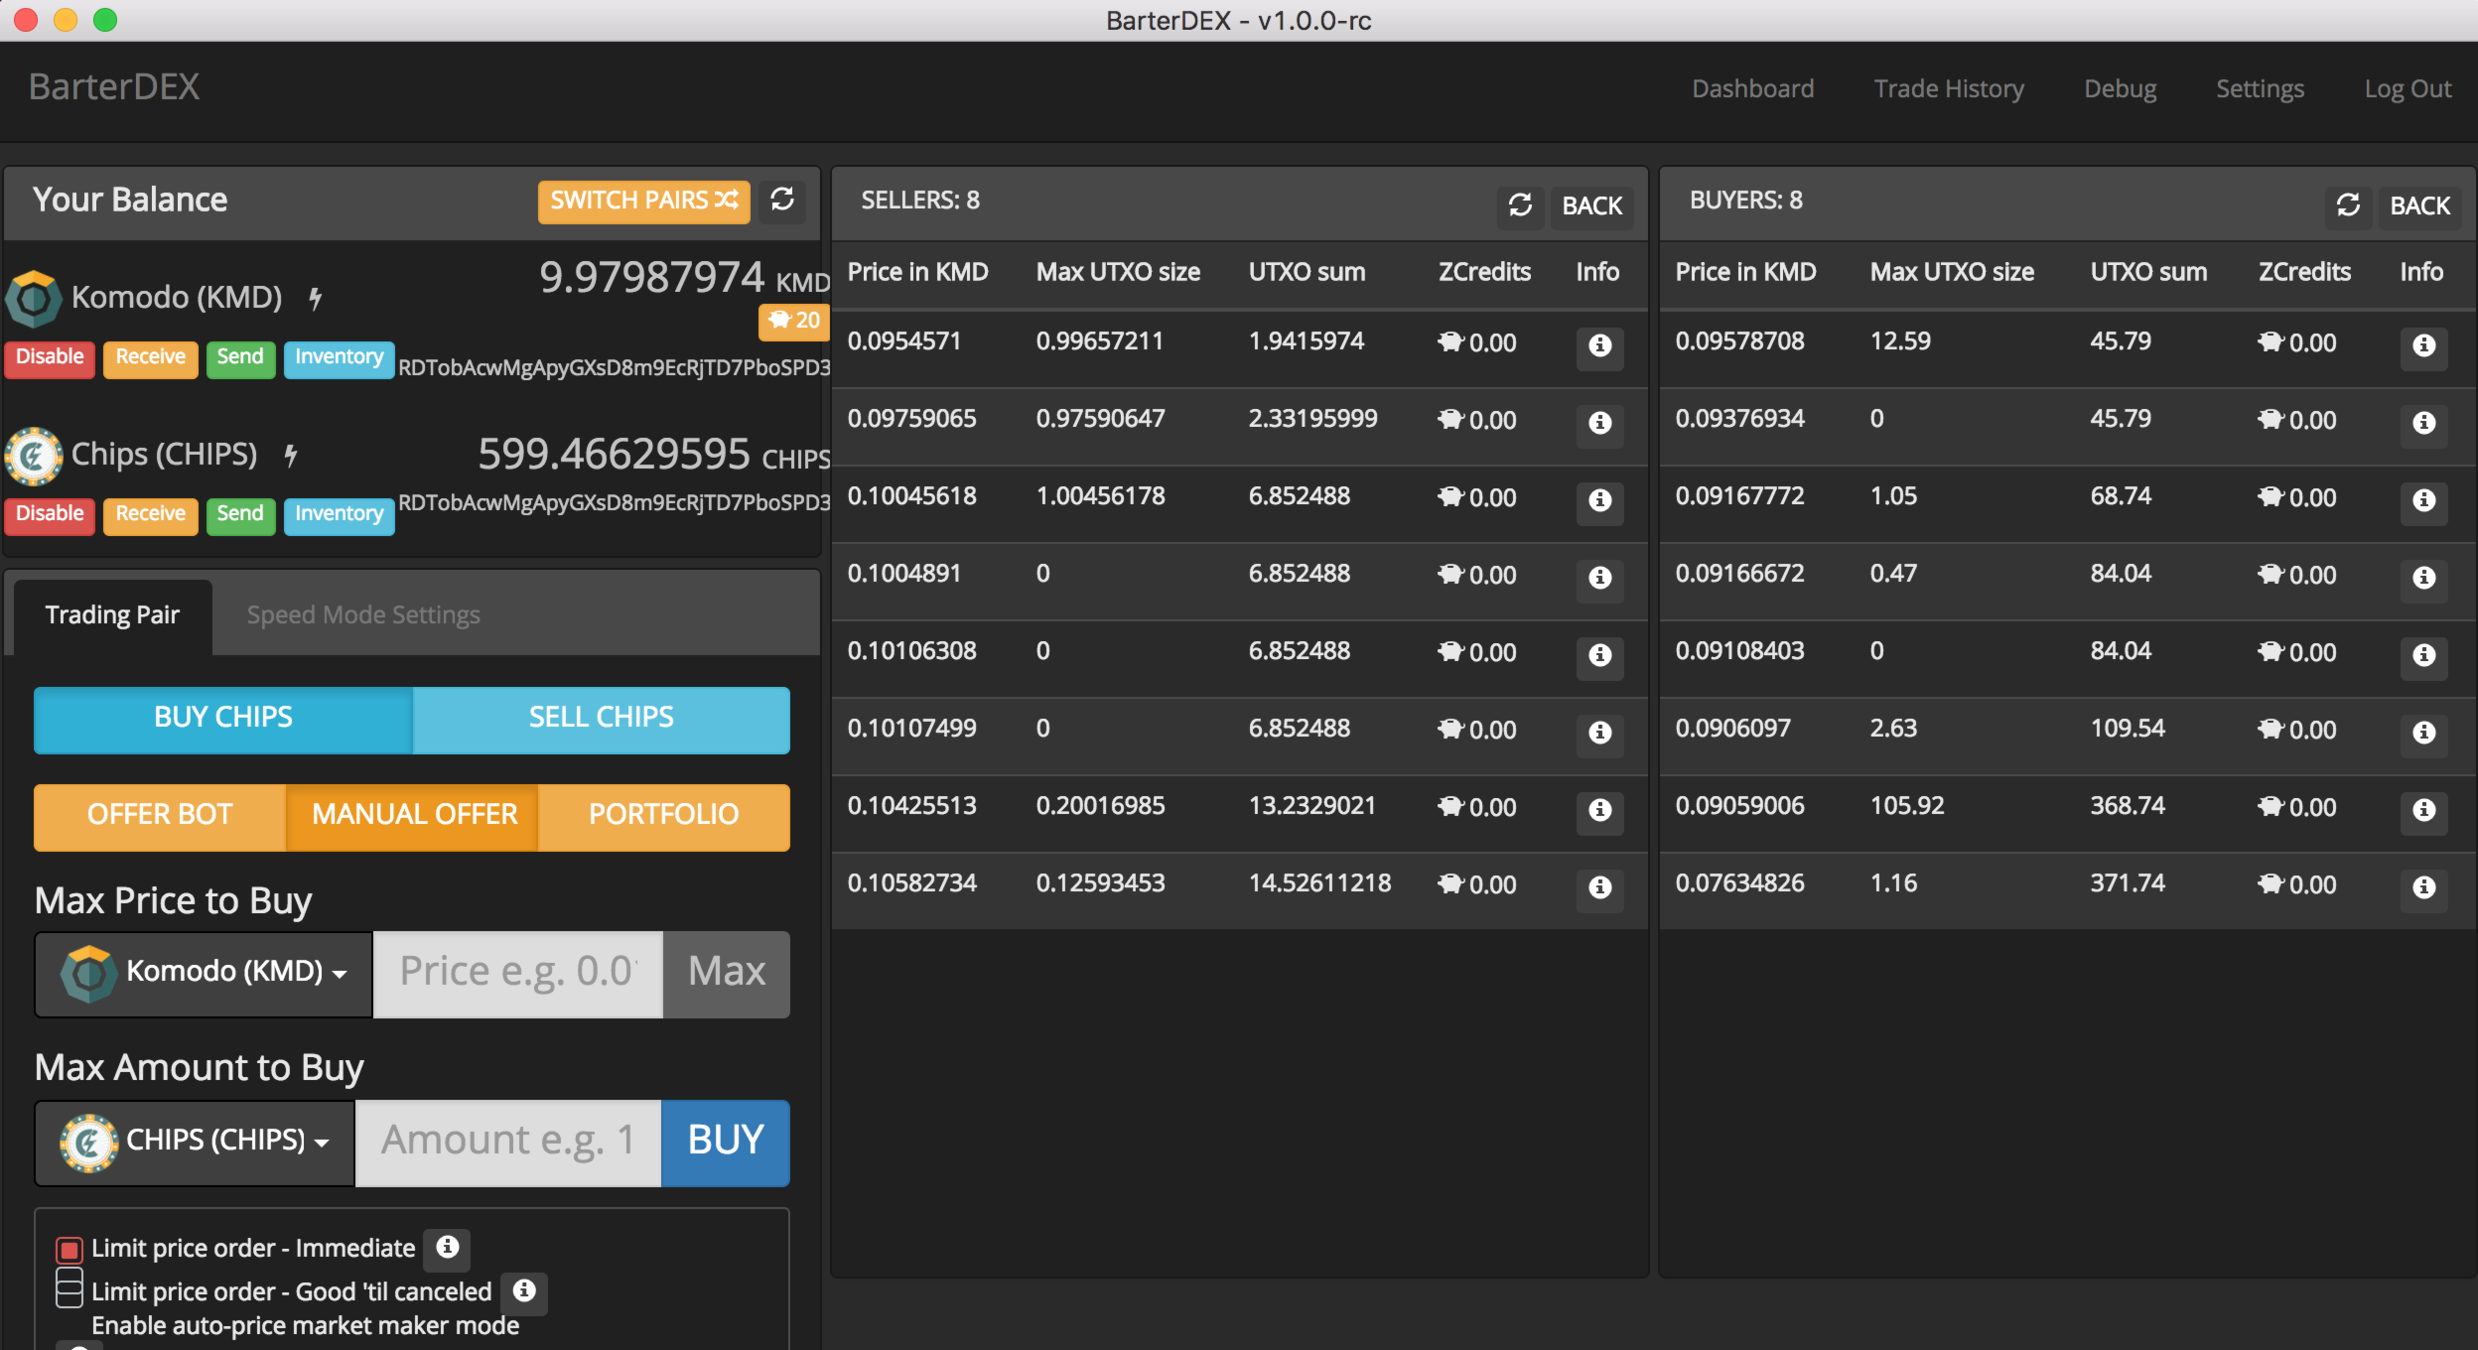This screenshot has width=2478, height=1350.
Task: Select the SELL CHIPS toggle
Action: point(600,718)
